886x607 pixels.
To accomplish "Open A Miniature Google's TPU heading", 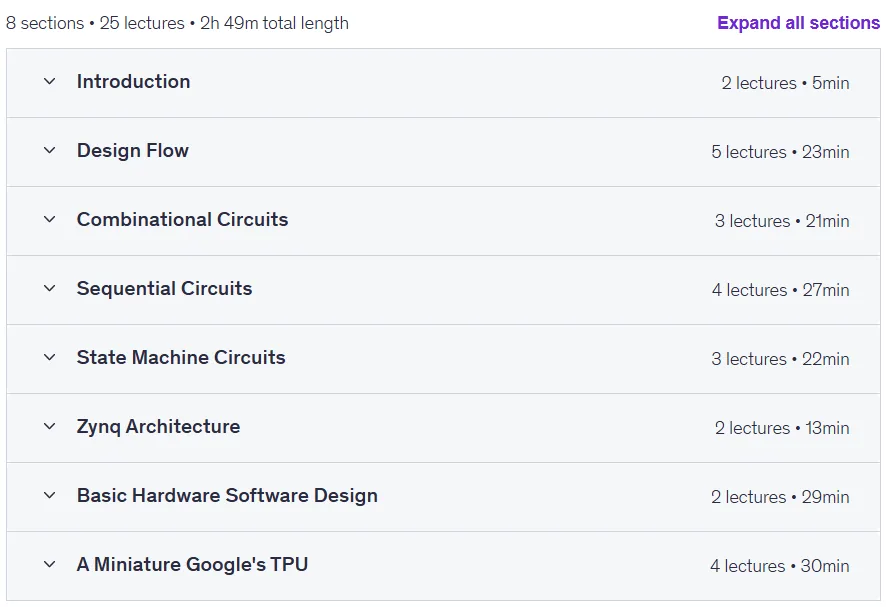I will pos(192,564).
